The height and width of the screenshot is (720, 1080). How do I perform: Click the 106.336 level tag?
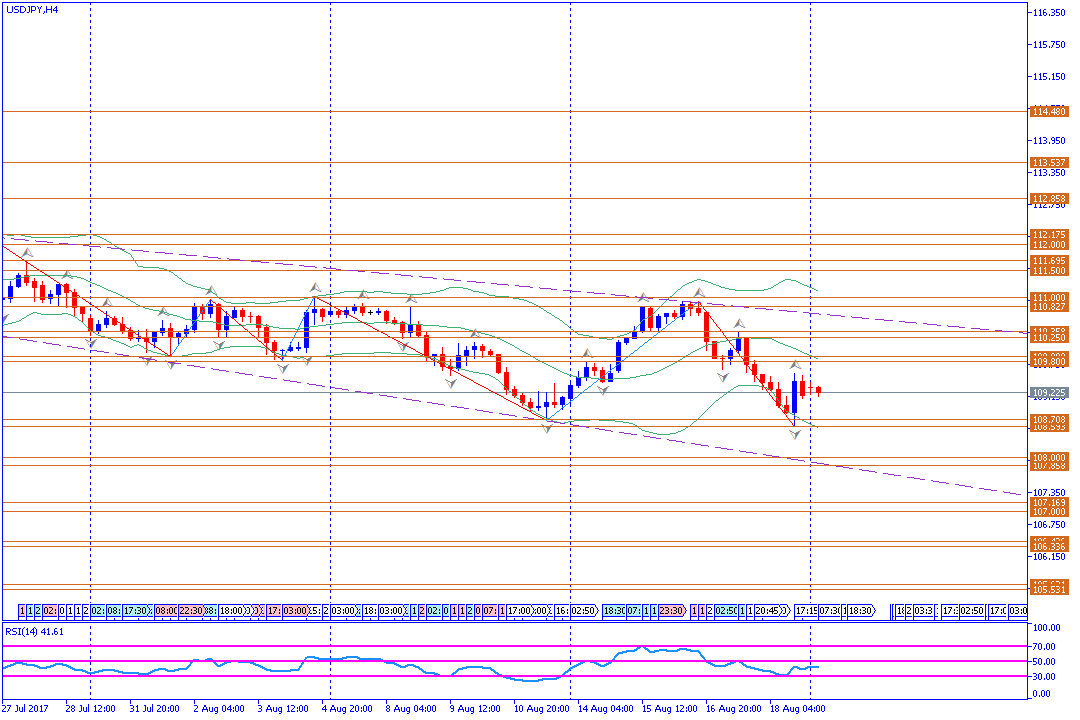tap(1049, 546)
